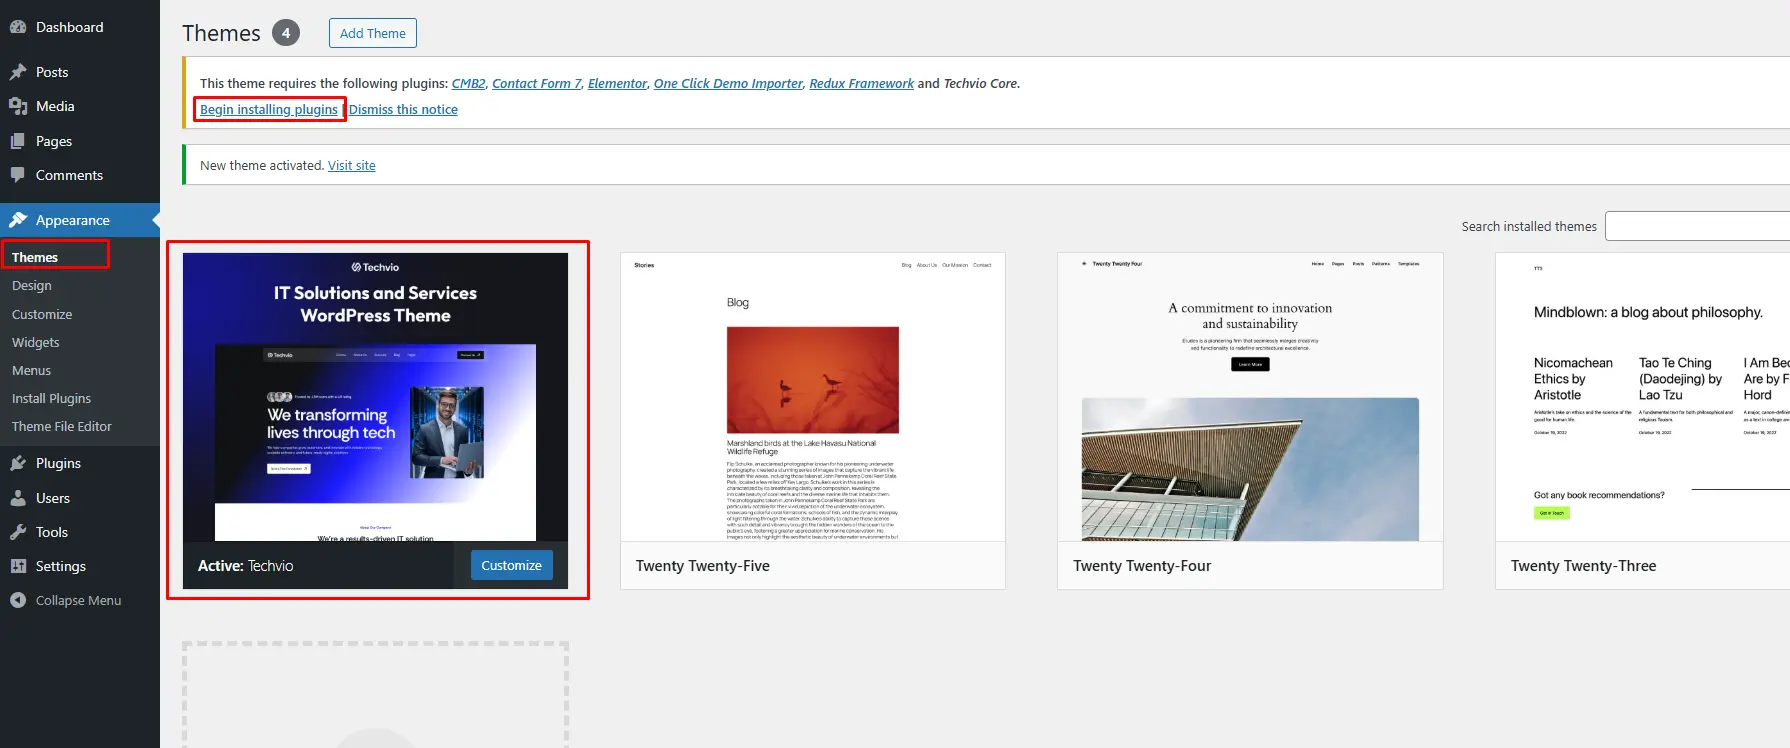
Task: Open the Themes submenu item
Action: click(35, 257)
